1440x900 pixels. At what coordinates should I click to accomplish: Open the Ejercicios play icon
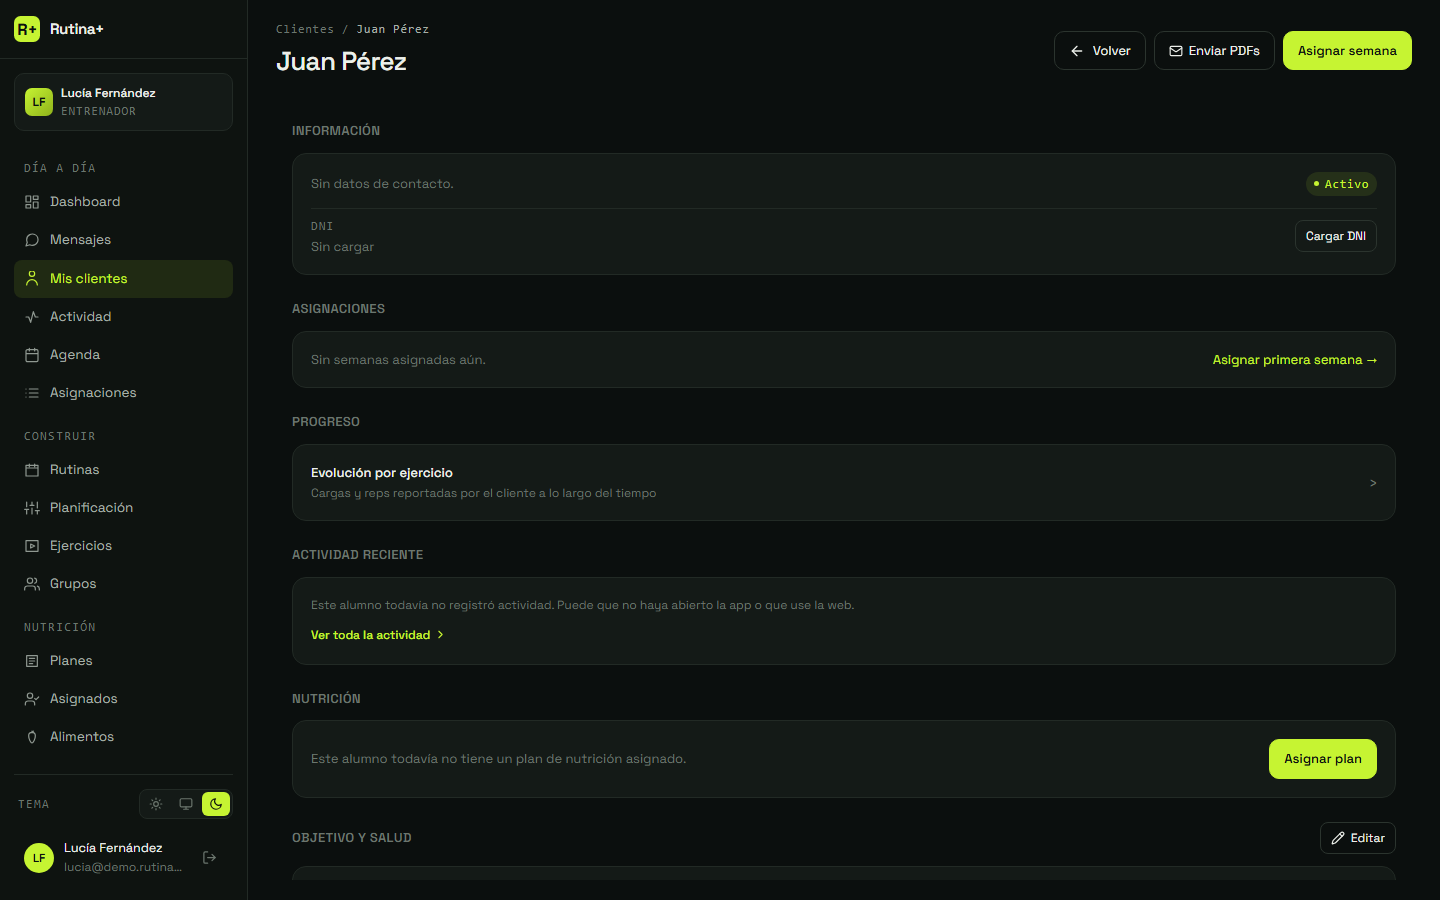click(32, 546)
